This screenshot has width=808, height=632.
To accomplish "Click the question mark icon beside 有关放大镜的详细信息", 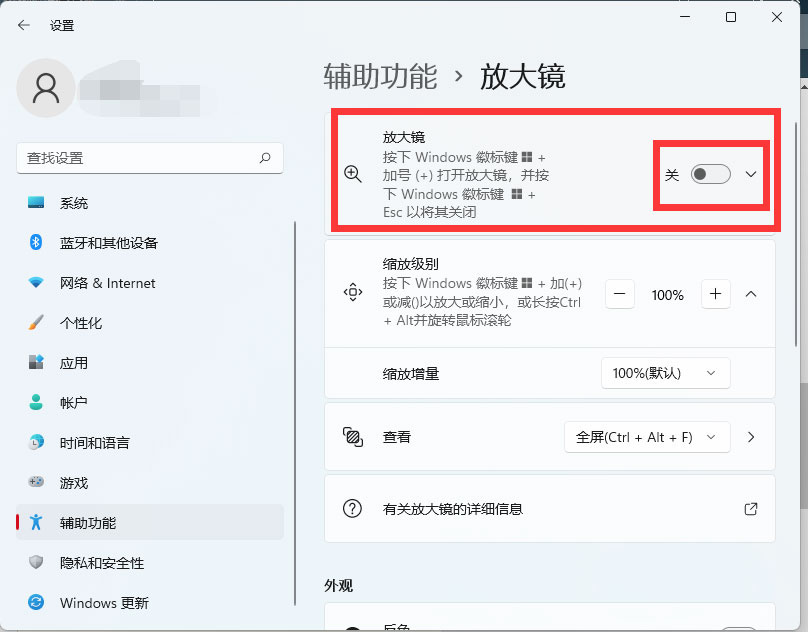I will pos(352,509).
